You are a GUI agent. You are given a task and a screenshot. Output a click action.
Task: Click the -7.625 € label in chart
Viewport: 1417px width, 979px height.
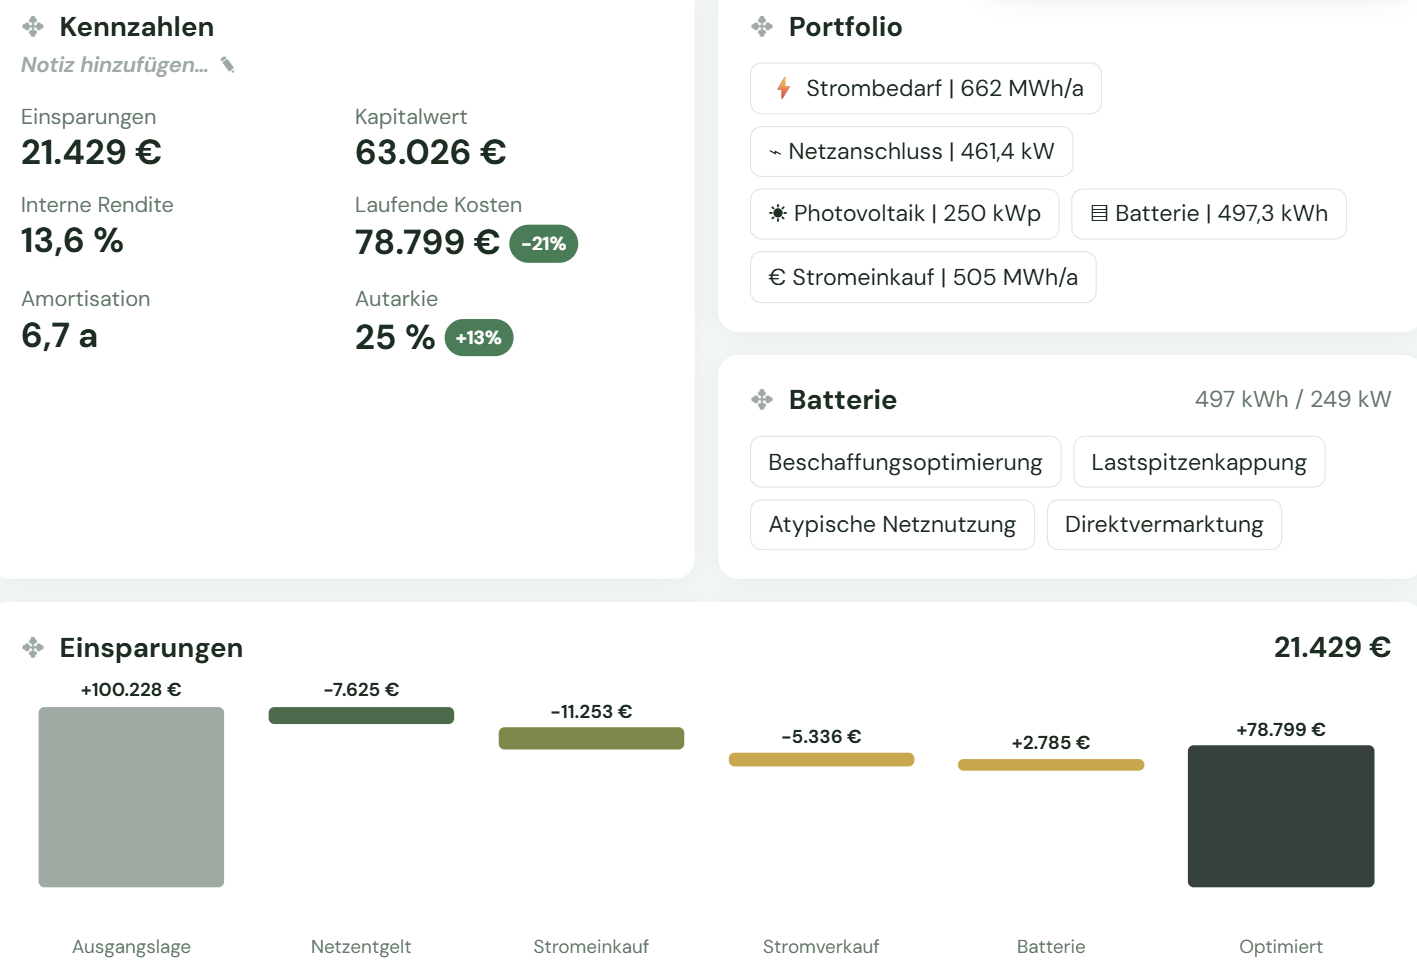click(361, 689)
